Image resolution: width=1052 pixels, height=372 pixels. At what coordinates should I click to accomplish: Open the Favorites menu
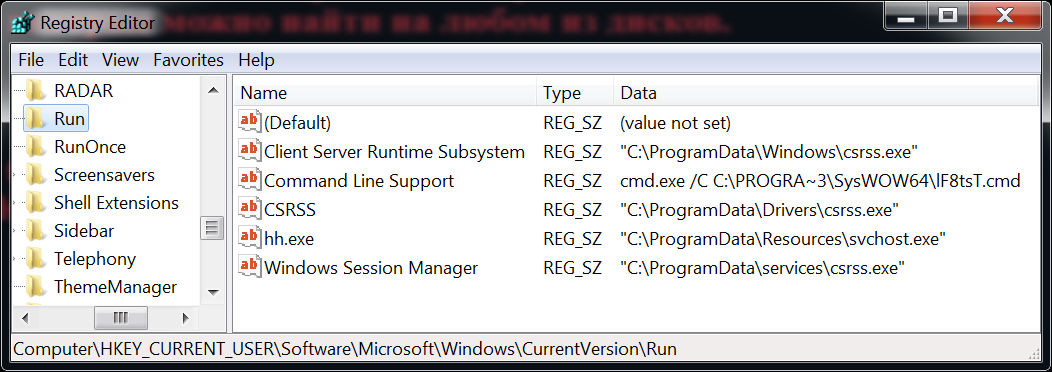pyautogui.click(x=189, y=60)
